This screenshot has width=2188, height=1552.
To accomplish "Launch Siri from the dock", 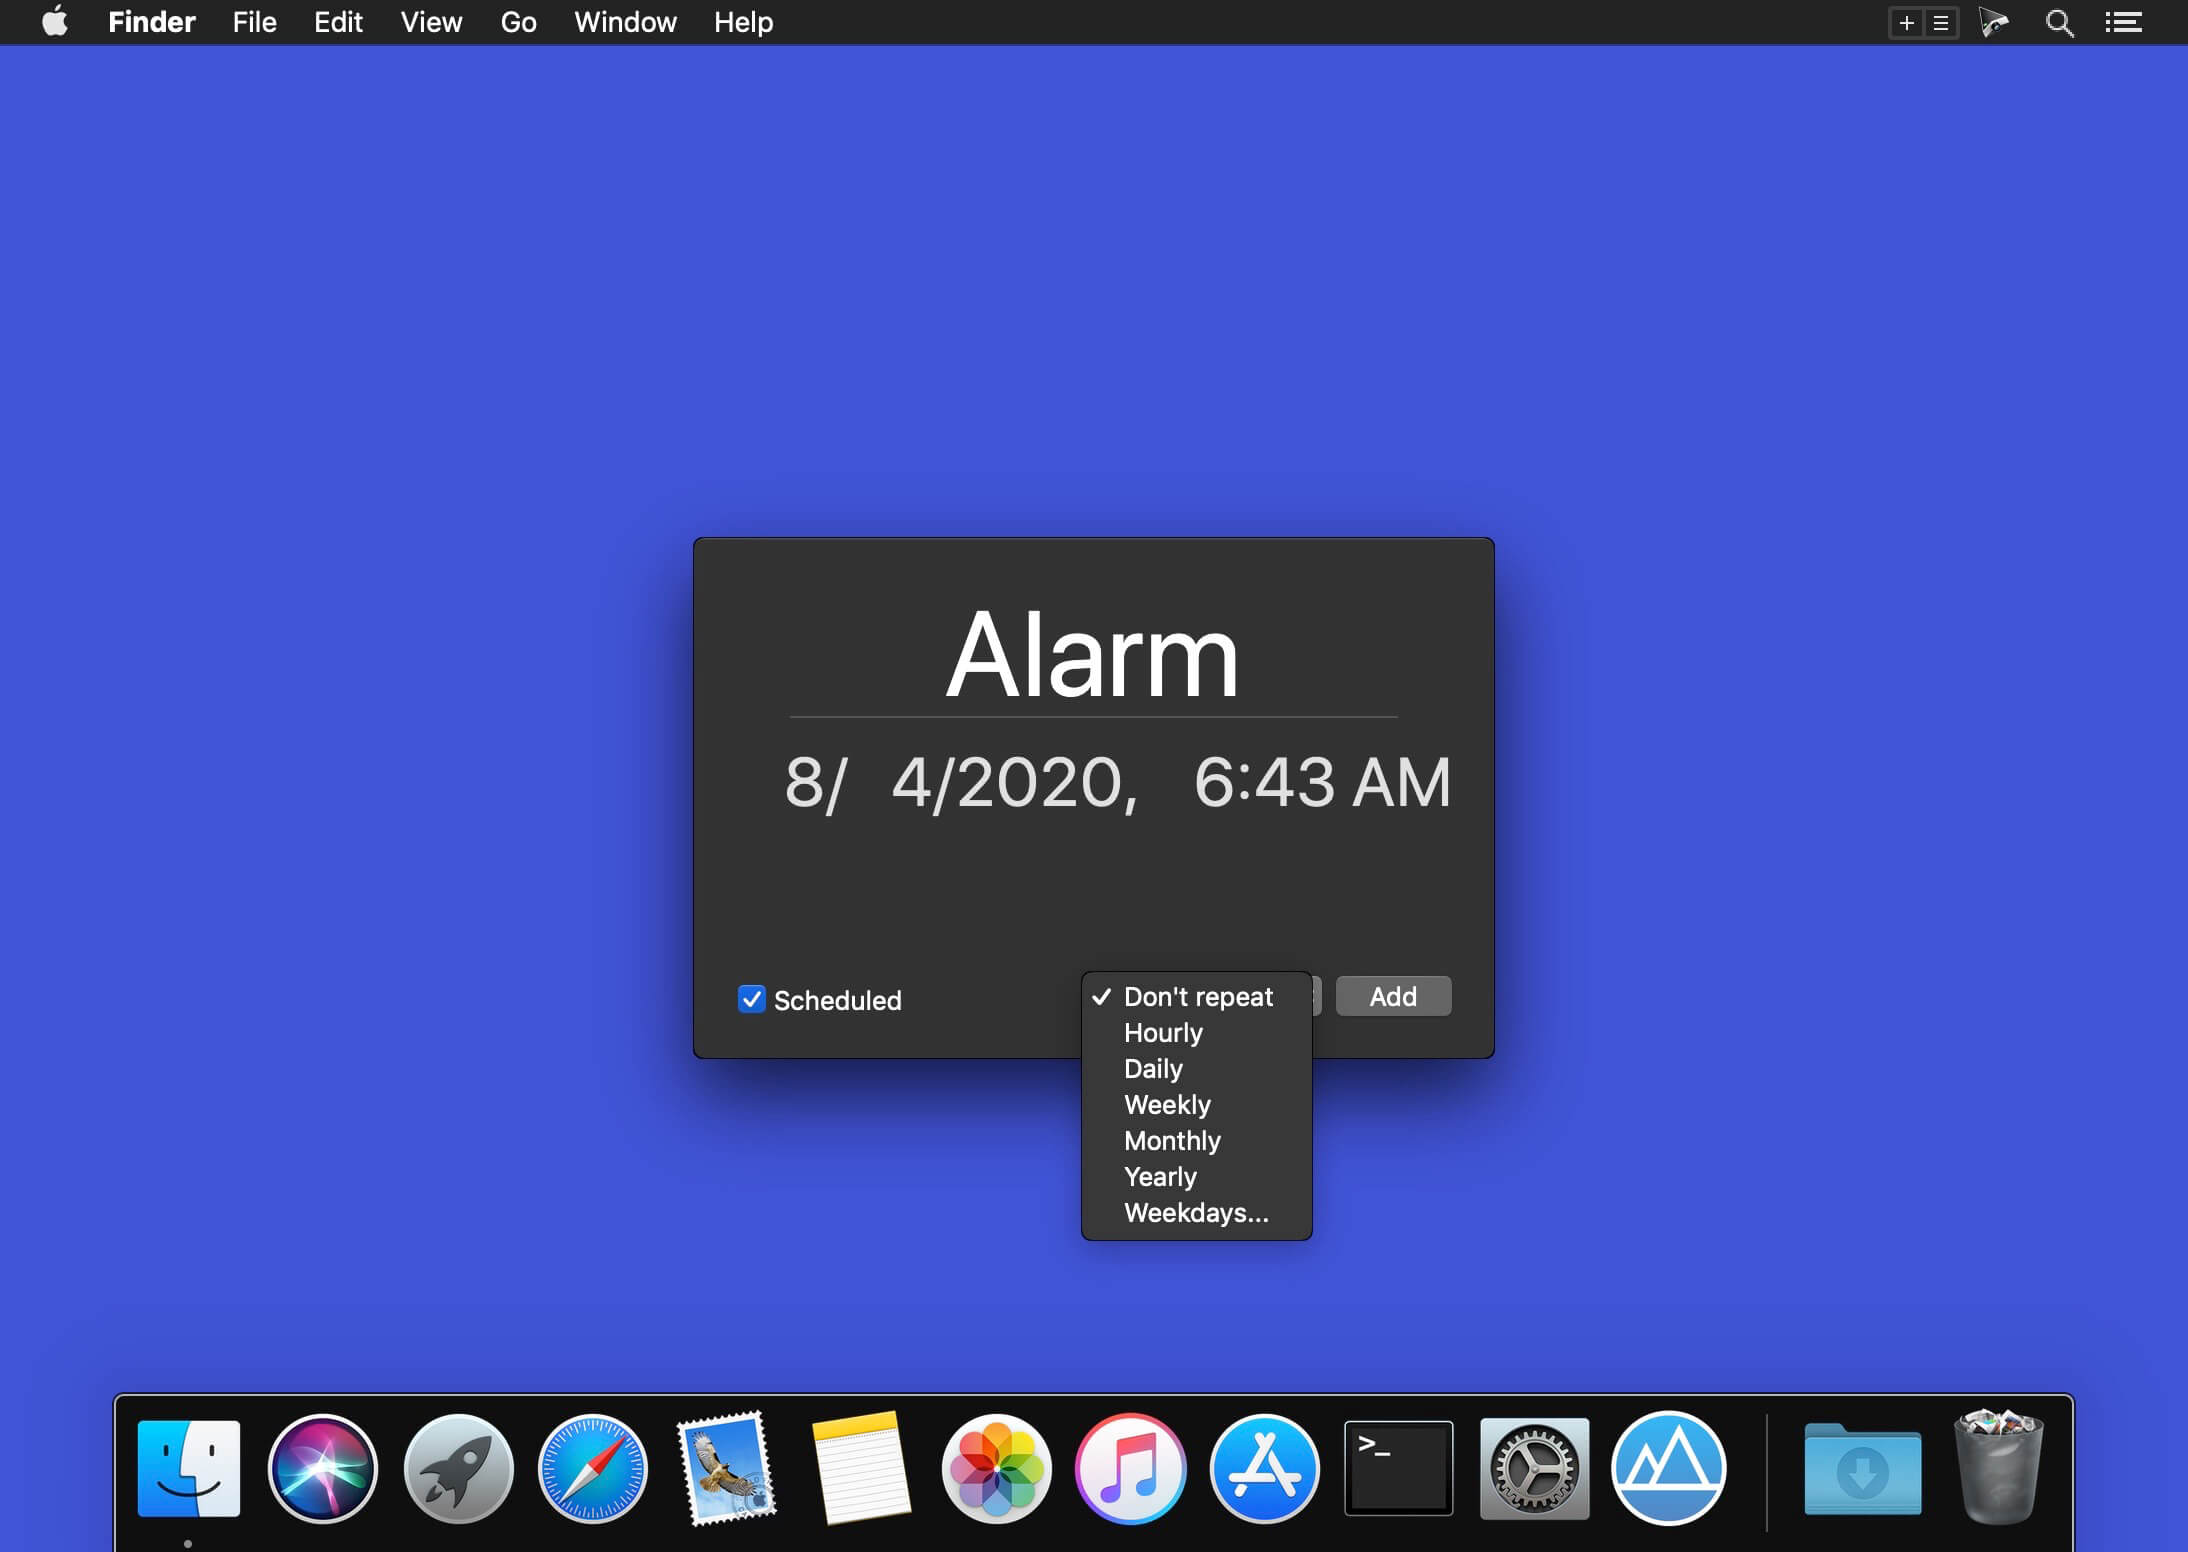I will point(323,1468).
